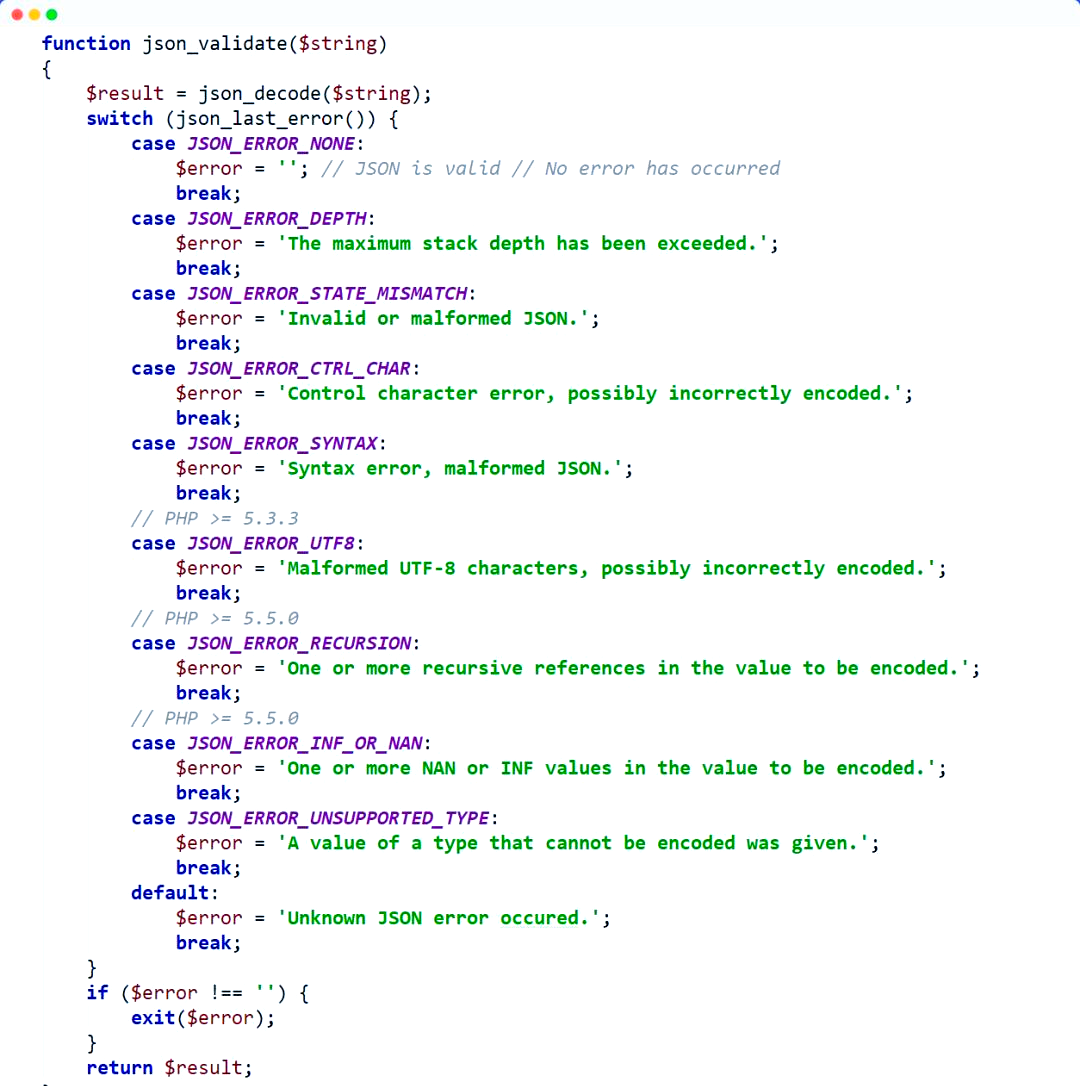Click the 'return' keyword
Image resolution: width=1080 pixels, height=1086 pixels.
[x=120, y=1067]
